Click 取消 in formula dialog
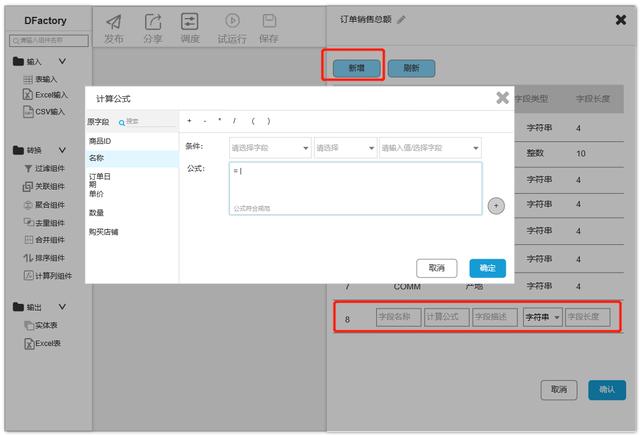Viewport: 640px width, 435px height. [x=437, y=268]
